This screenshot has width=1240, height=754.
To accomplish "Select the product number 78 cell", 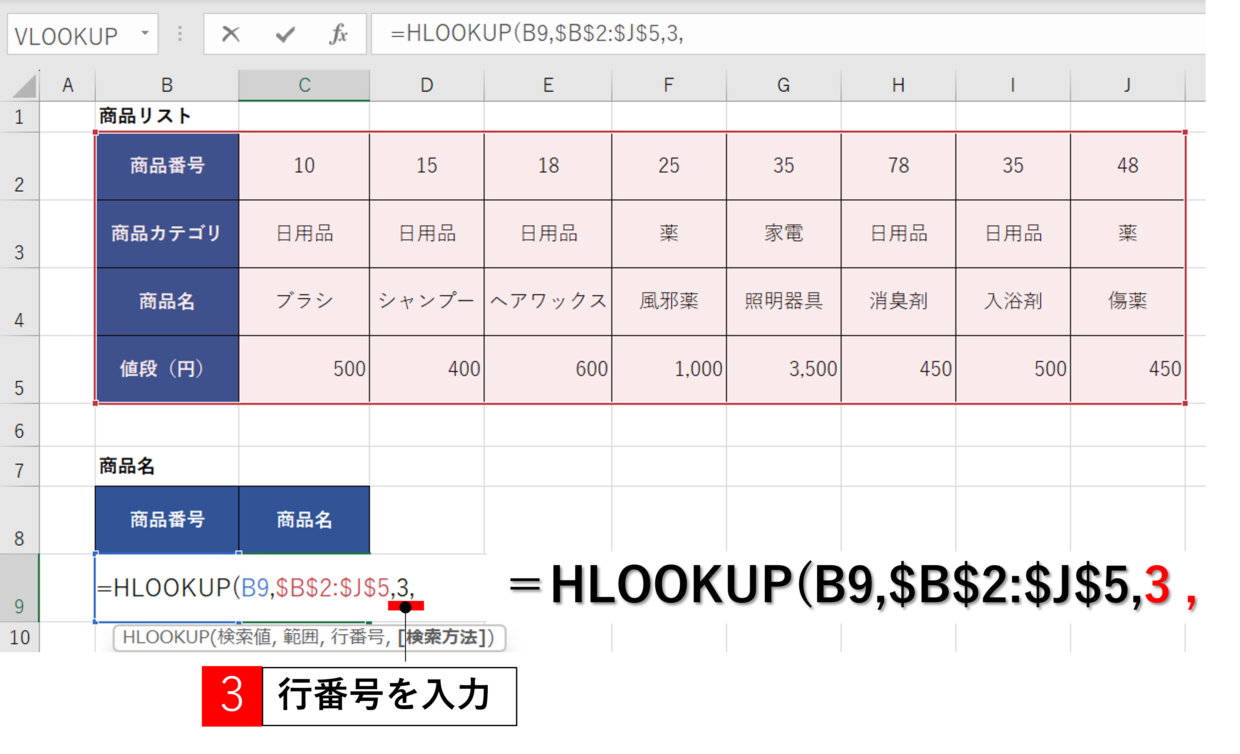I will (x=898, y=166).
